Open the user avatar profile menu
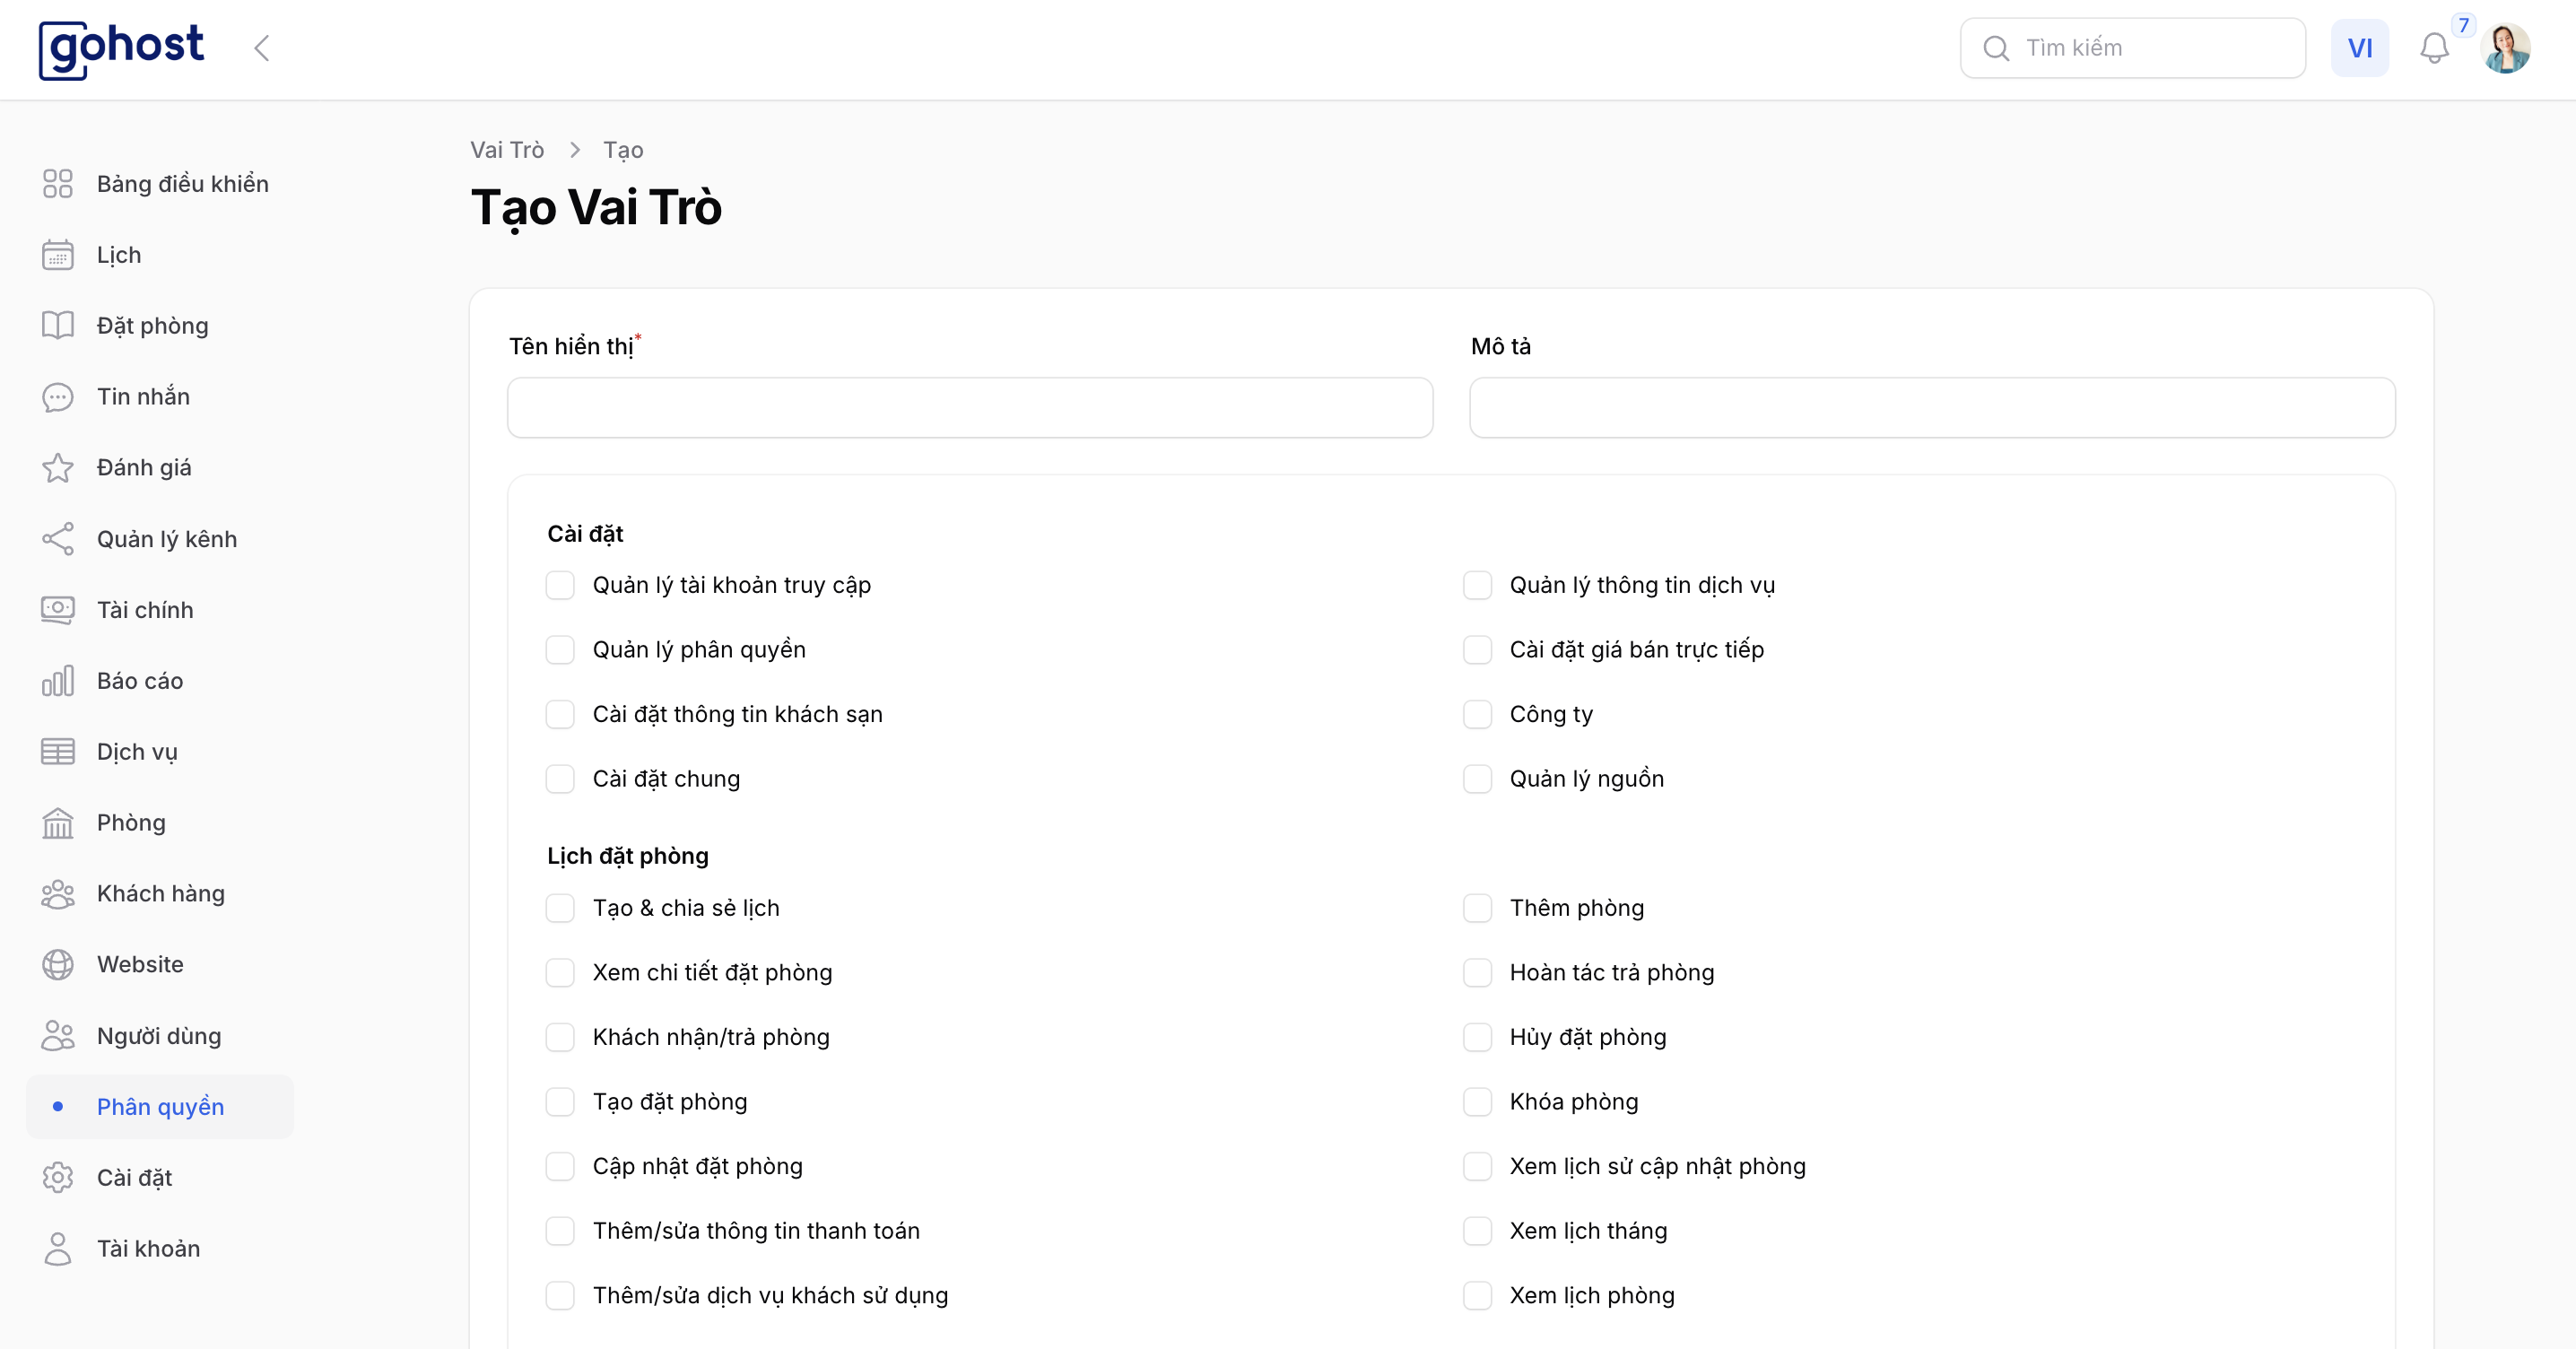 tap(2506, 48)
